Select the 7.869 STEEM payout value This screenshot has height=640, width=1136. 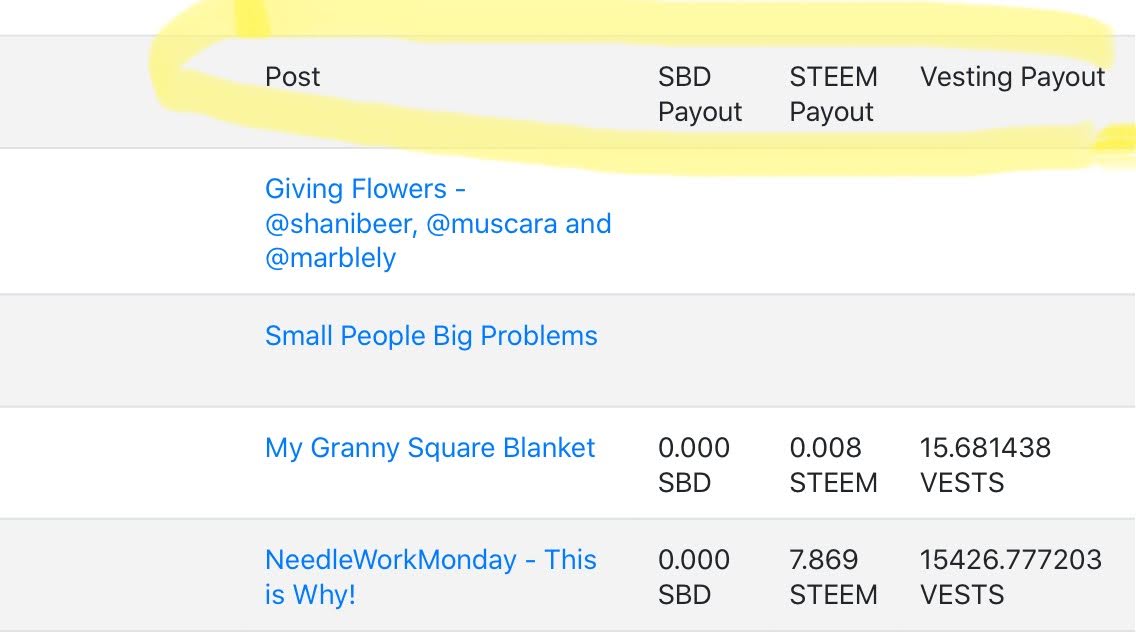[833, 577]
